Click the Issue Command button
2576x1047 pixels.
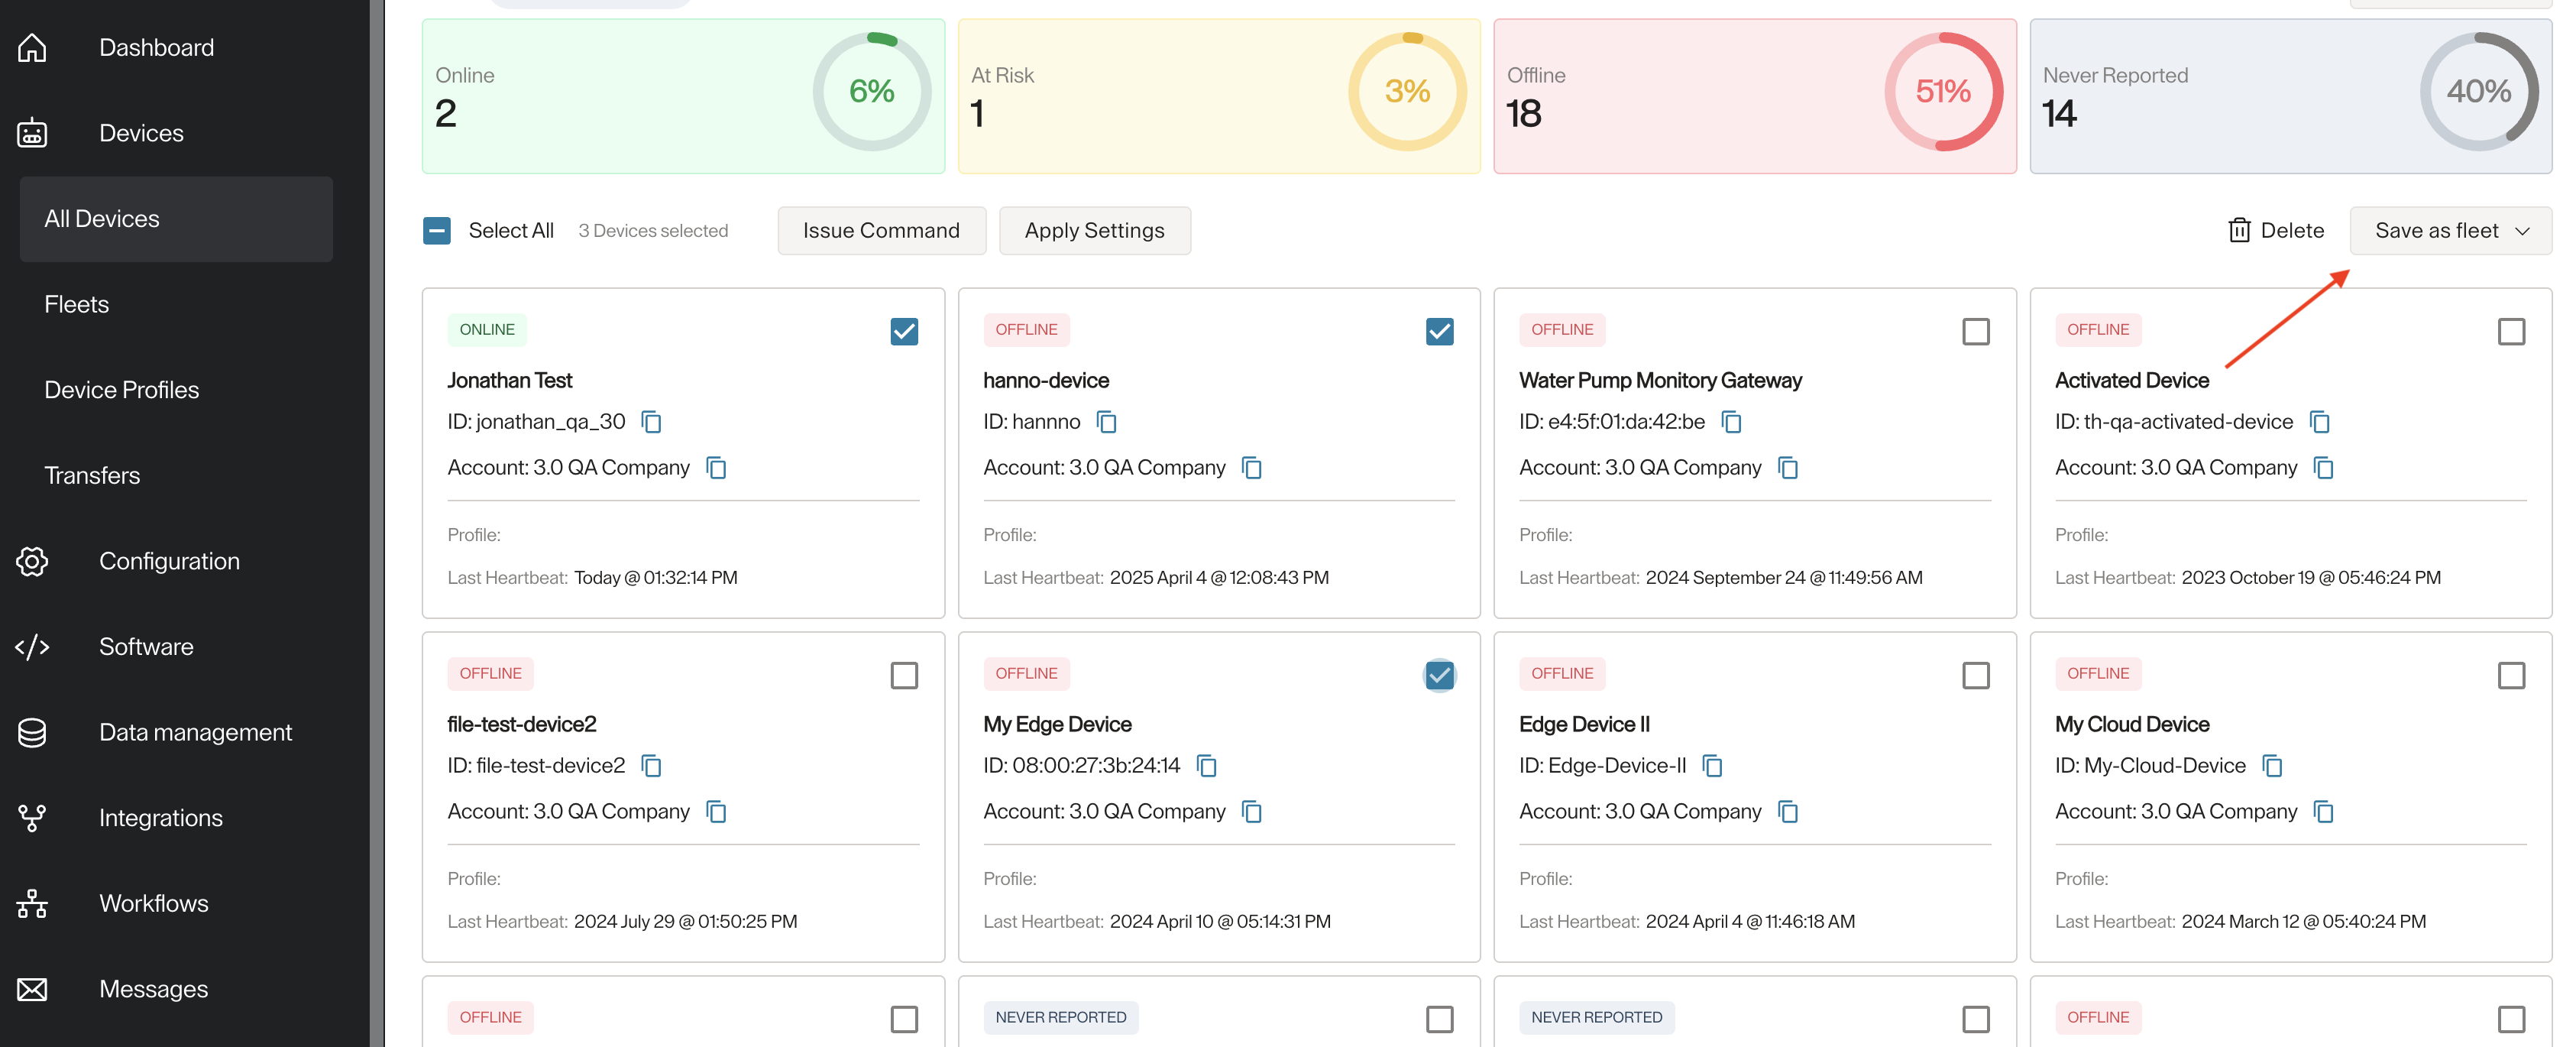pos(881,231)
